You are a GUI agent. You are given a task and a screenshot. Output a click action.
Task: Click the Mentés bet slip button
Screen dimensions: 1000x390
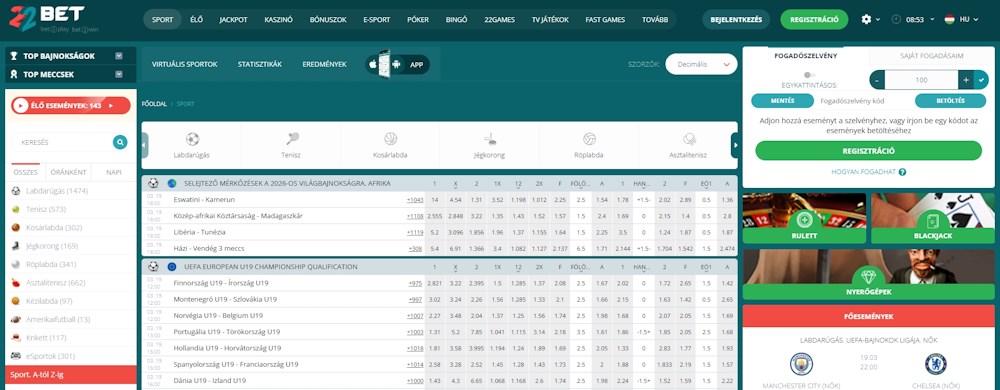coord(782,101)
